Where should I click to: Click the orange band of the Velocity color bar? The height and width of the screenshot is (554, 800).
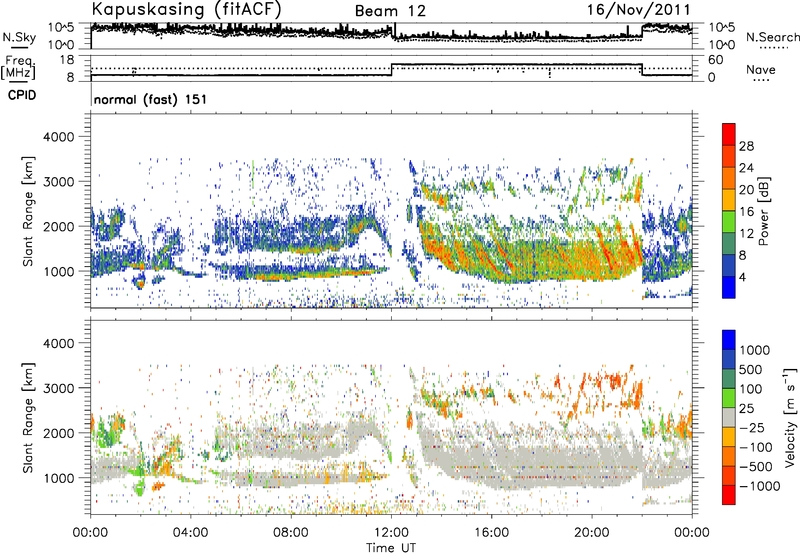(x=729, y=457)
